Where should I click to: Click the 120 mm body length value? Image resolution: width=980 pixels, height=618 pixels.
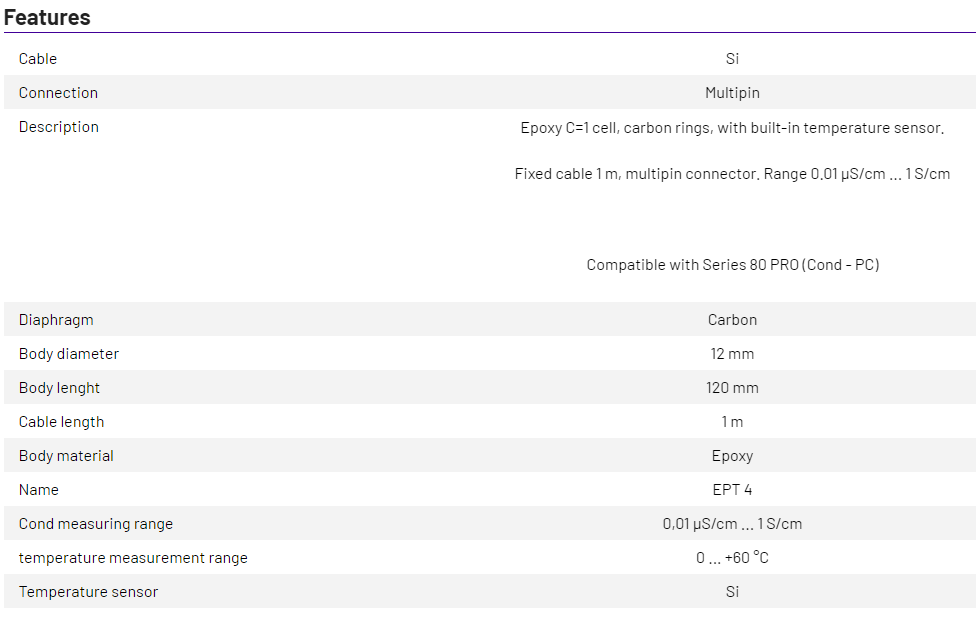click(732, 388)
